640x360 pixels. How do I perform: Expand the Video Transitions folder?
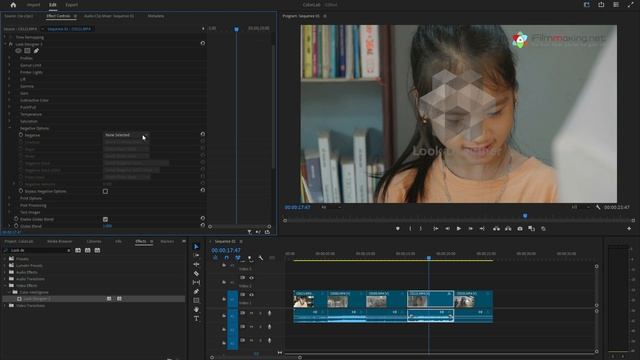click(5, 306)
